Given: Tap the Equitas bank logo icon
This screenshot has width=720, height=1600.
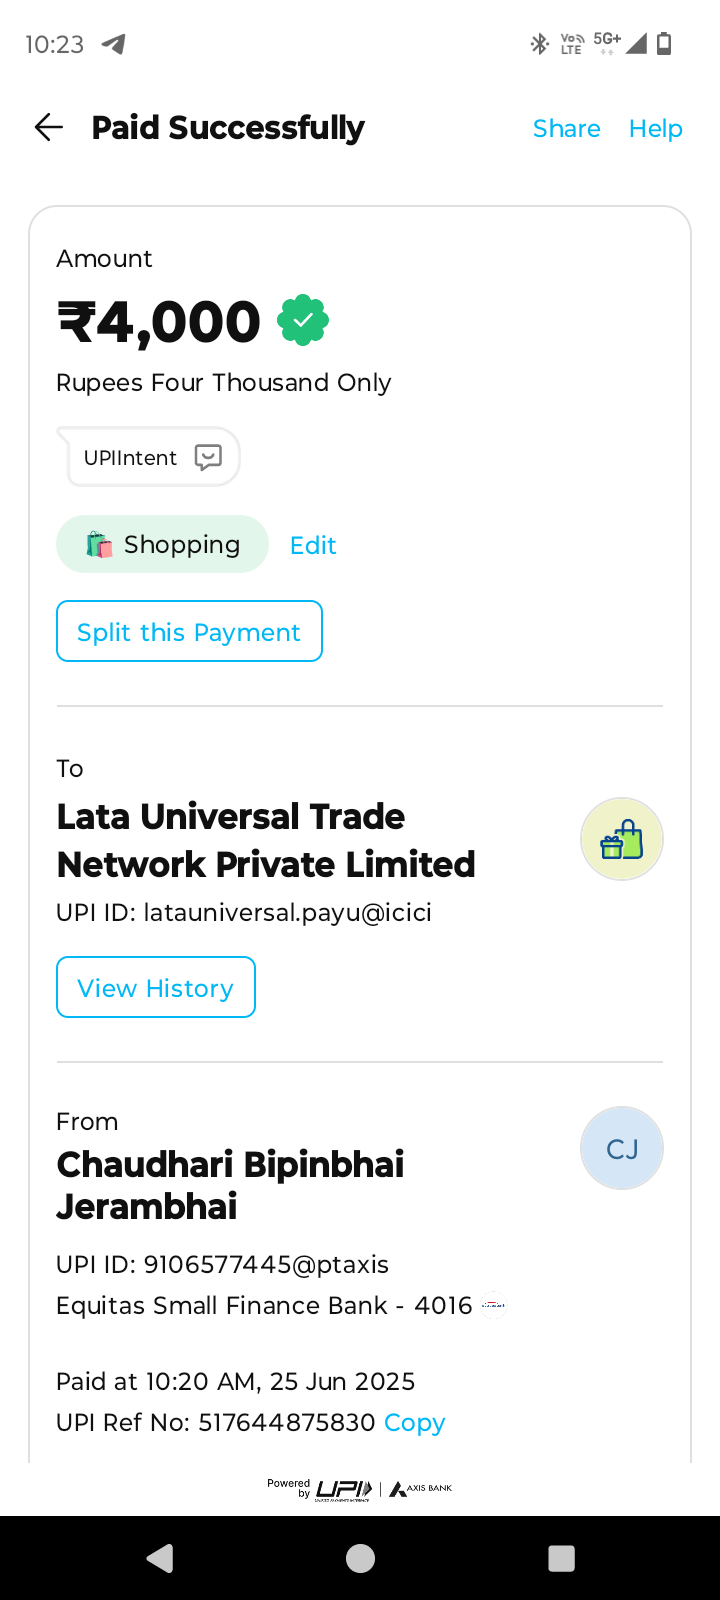Looking at the screenshot, I should tap(494, 1306).
